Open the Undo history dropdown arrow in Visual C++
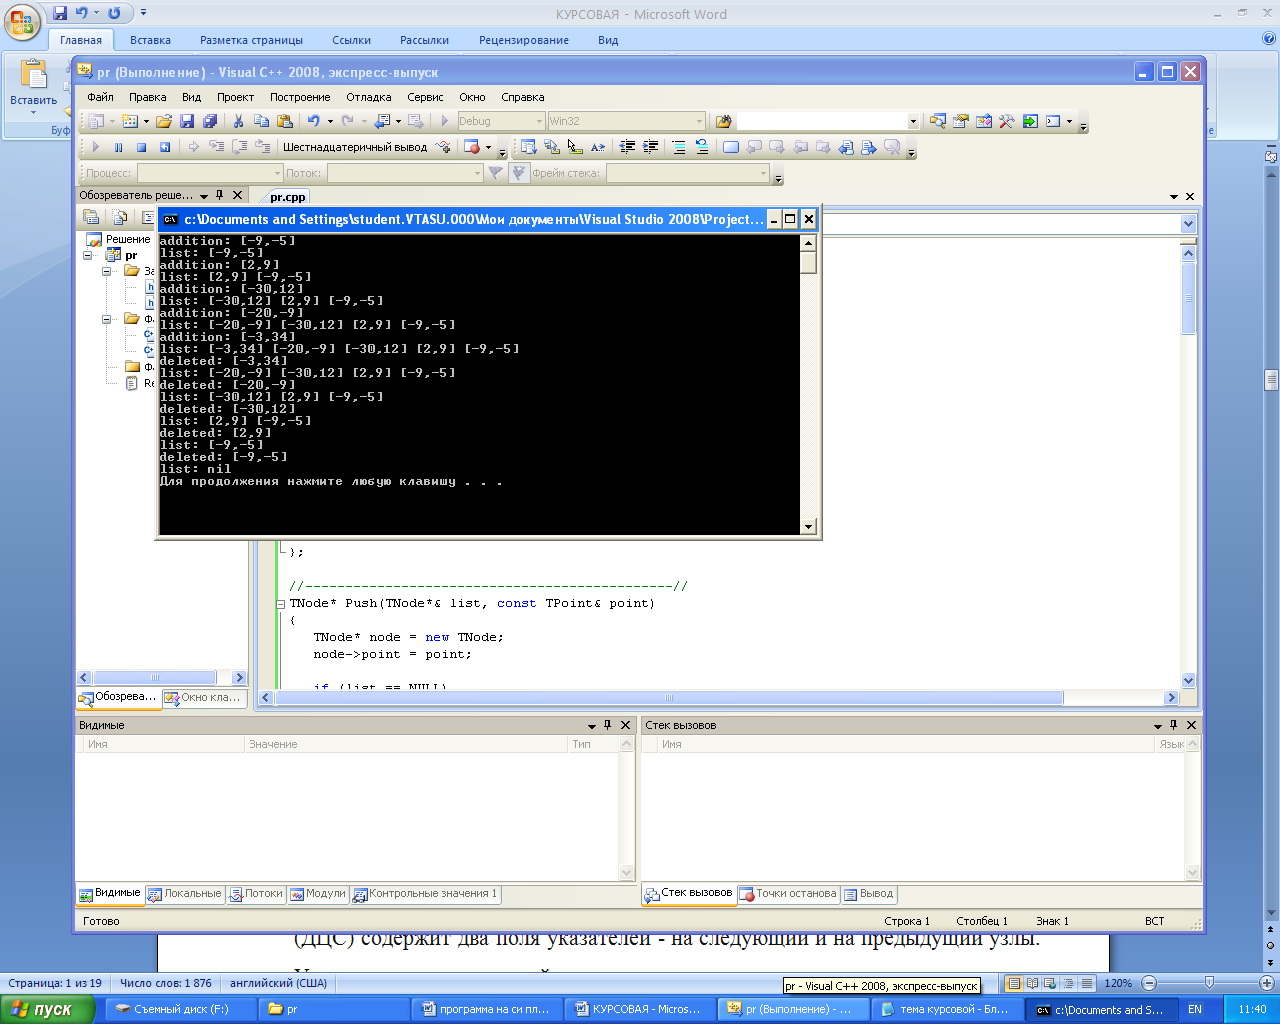The height and width of the screenshot is (1024, 1280). 330,121
